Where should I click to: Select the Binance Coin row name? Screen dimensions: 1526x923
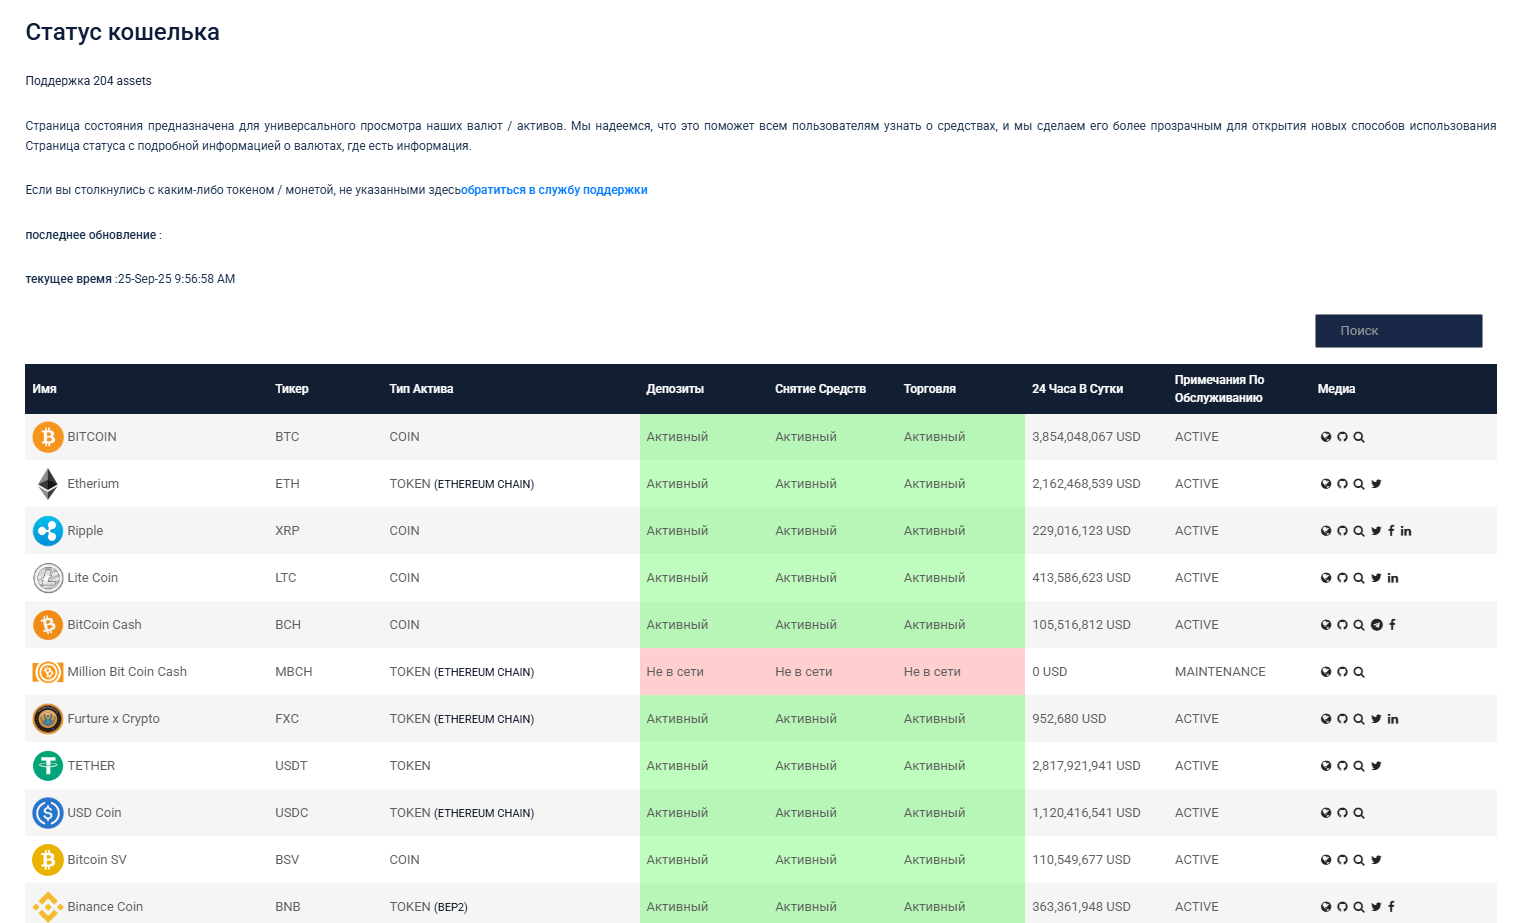pos(105,907)
